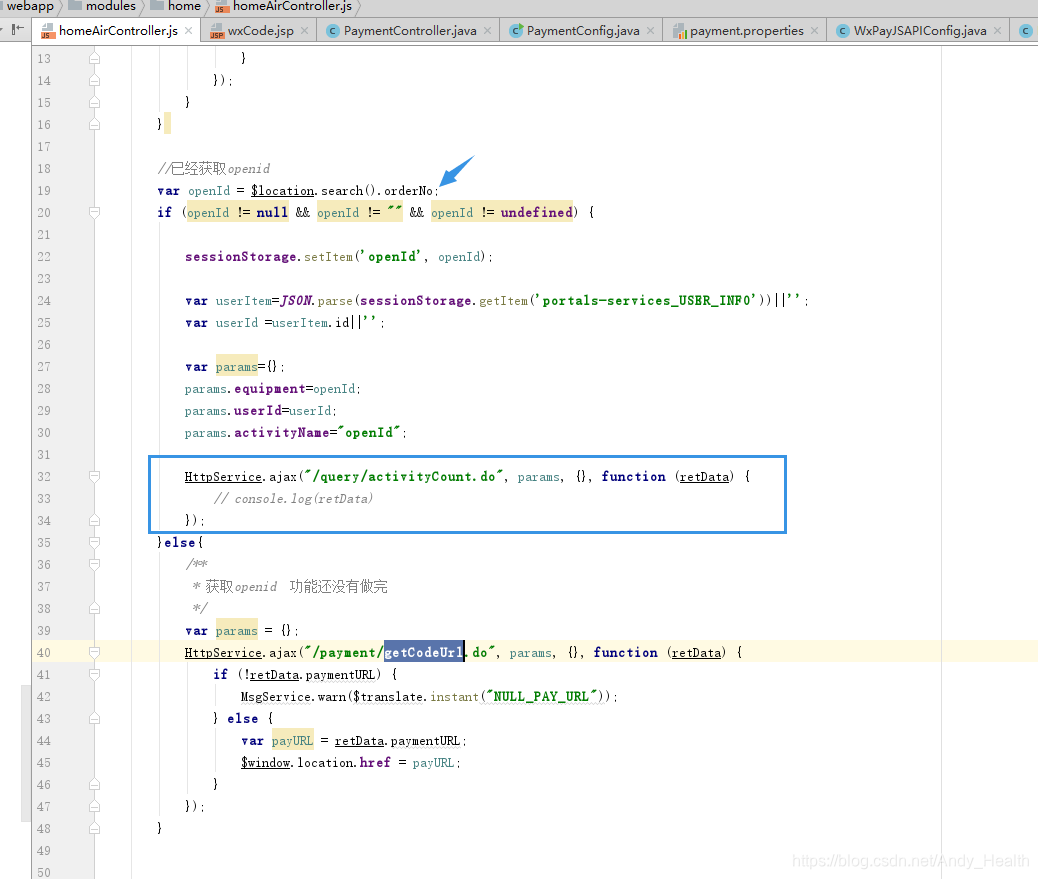Click $window on line 45
The image size is (1038, 879).
pos(265,763)
